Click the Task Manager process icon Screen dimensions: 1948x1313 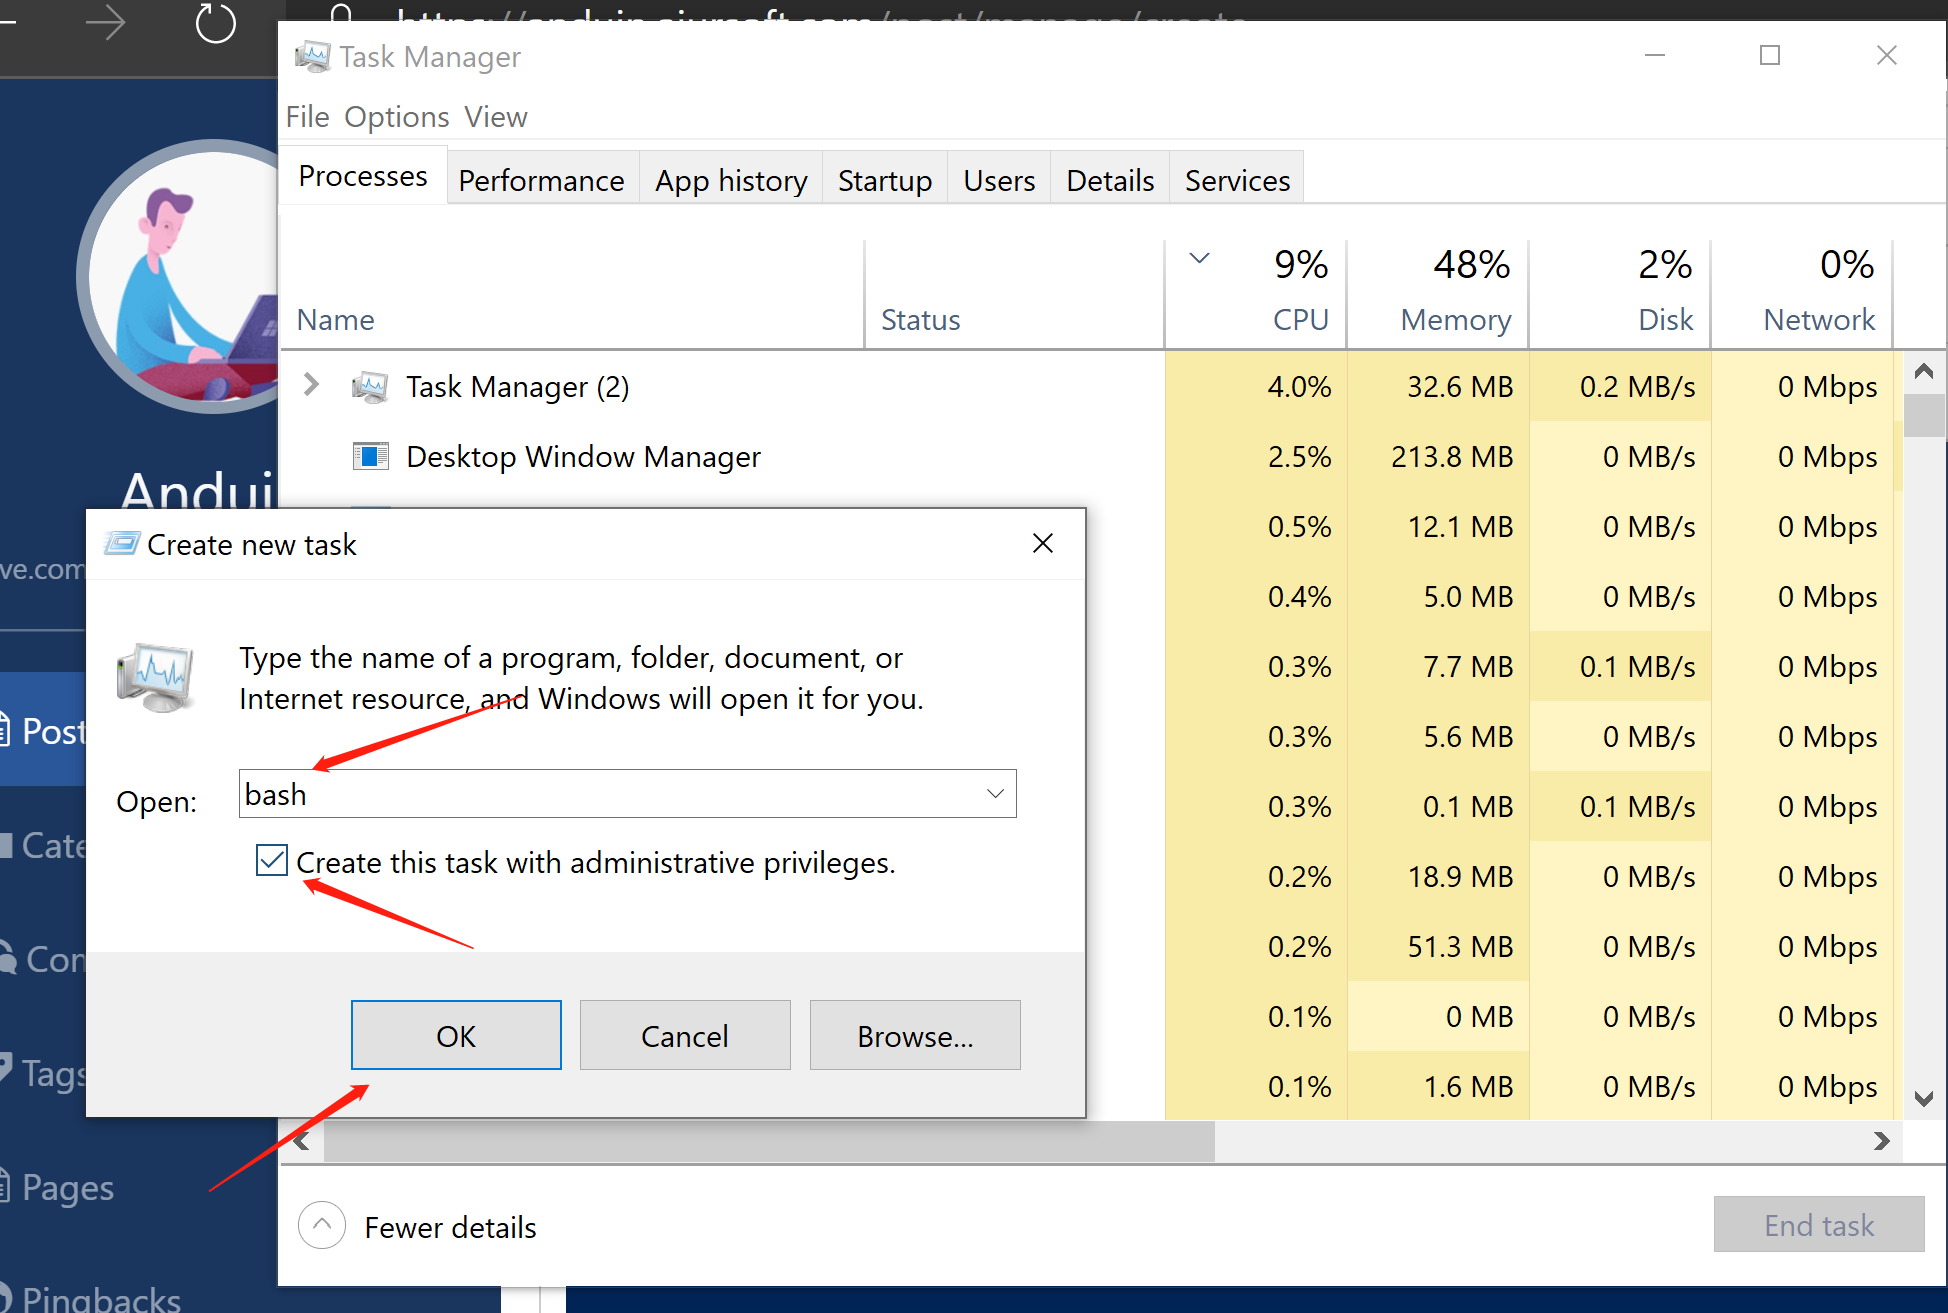[x=370, y=387]
